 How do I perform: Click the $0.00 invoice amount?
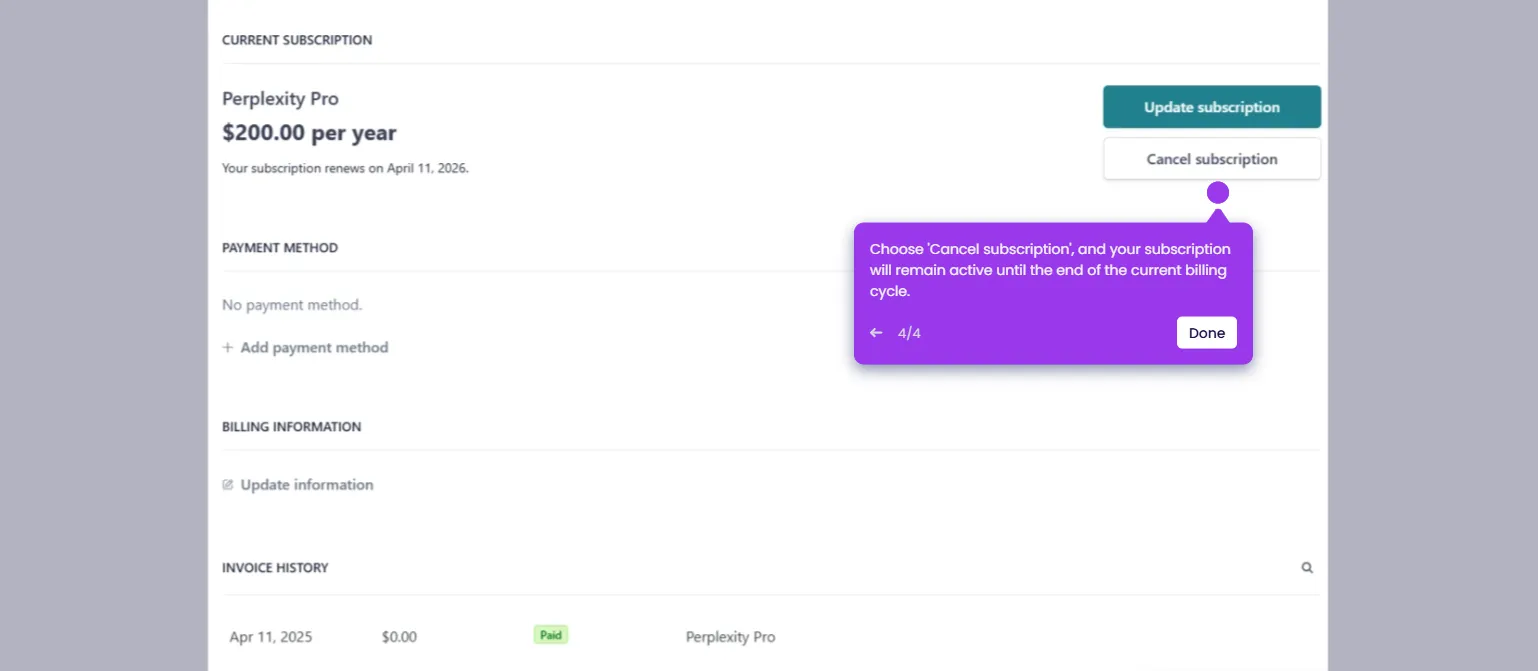click(x=399, y=637)
